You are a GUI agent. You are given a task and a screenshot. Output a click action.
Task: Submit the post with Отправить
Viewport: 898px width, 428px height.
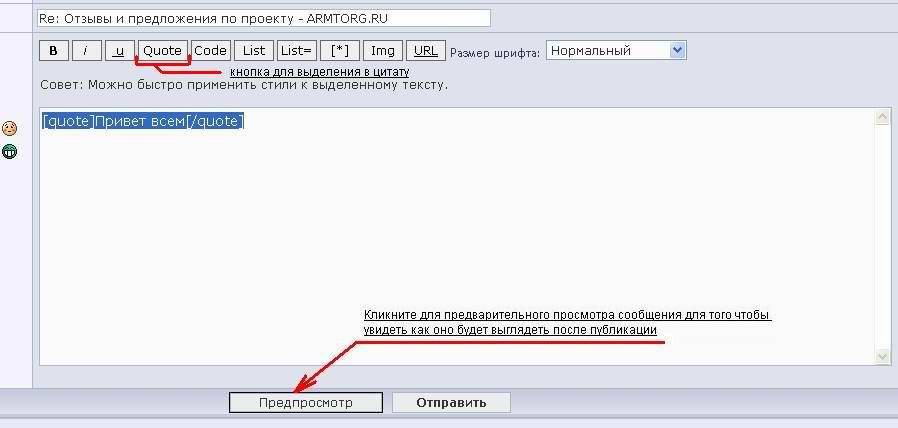[451, 403]
